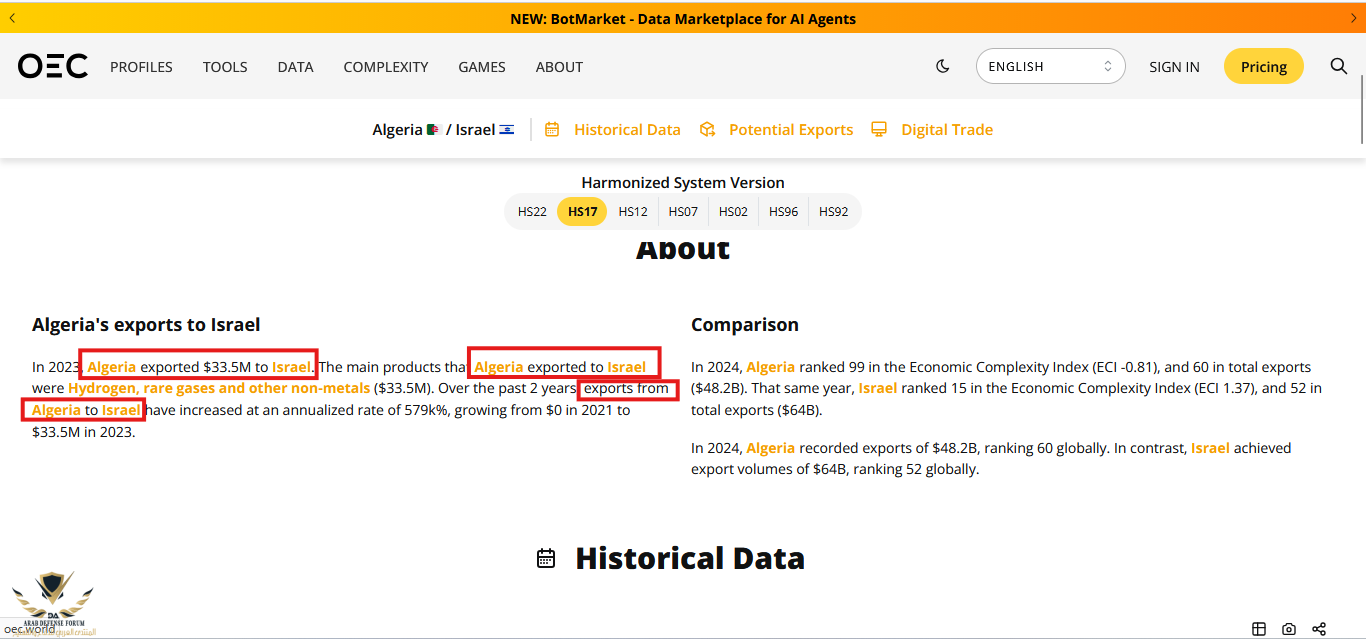Click the camera screenshot icon

point(1289,629)
